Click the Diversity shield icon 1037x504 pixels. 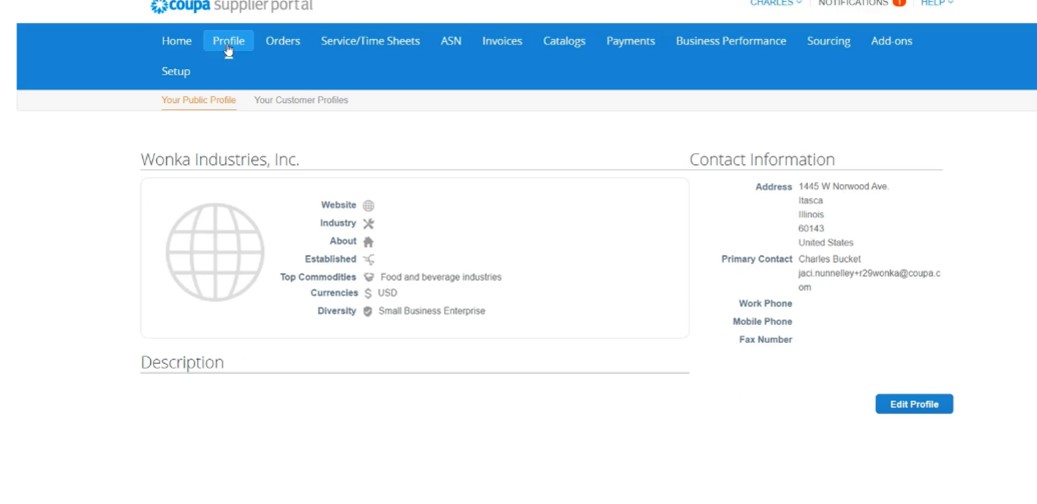point(368,312)
